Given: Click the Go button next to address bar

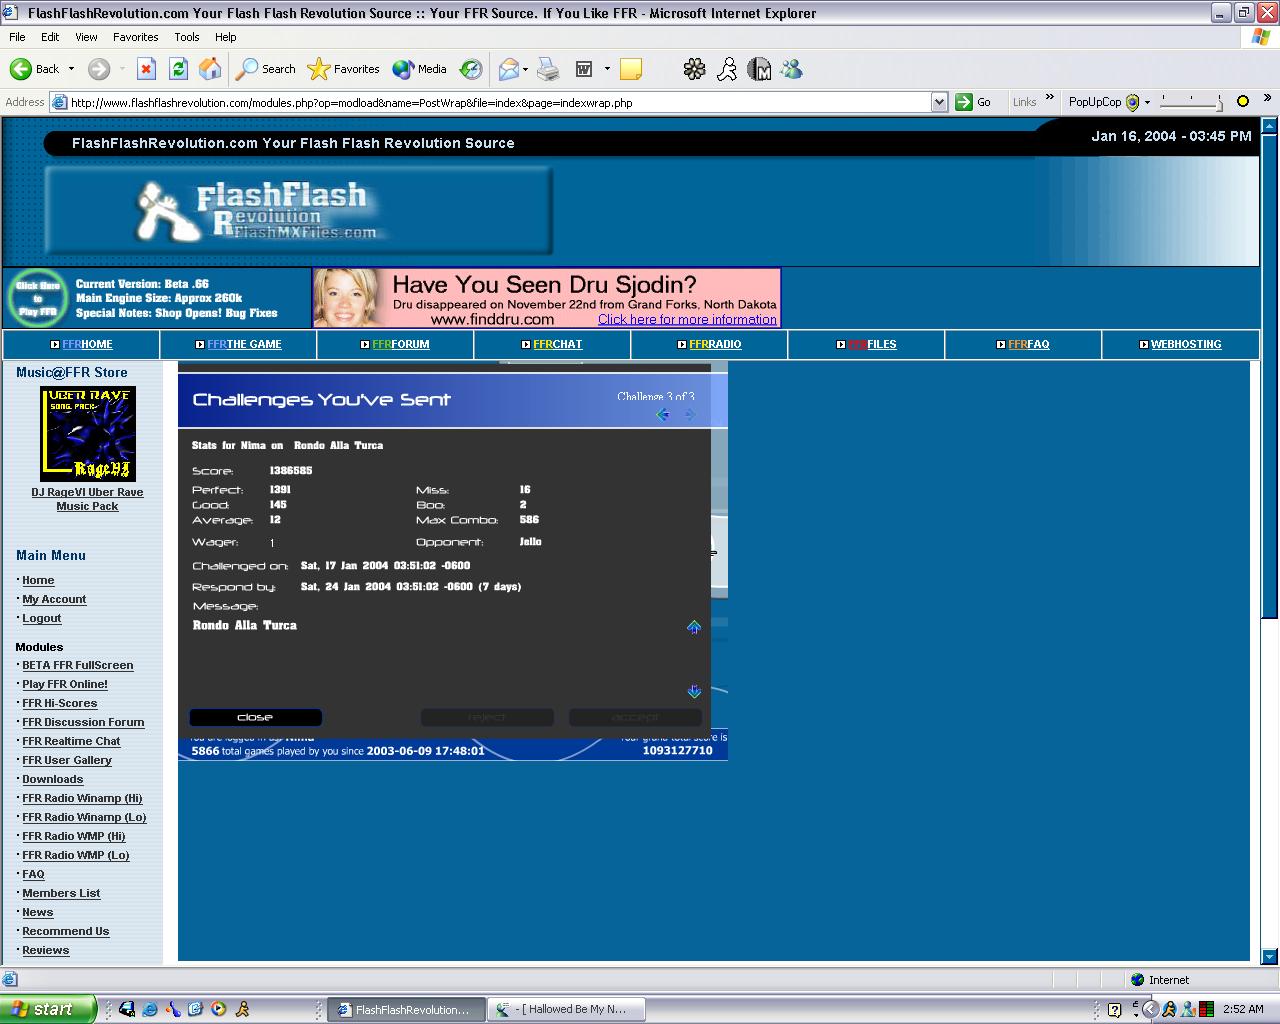Looking at the screenshot, I should click(973, 102).
